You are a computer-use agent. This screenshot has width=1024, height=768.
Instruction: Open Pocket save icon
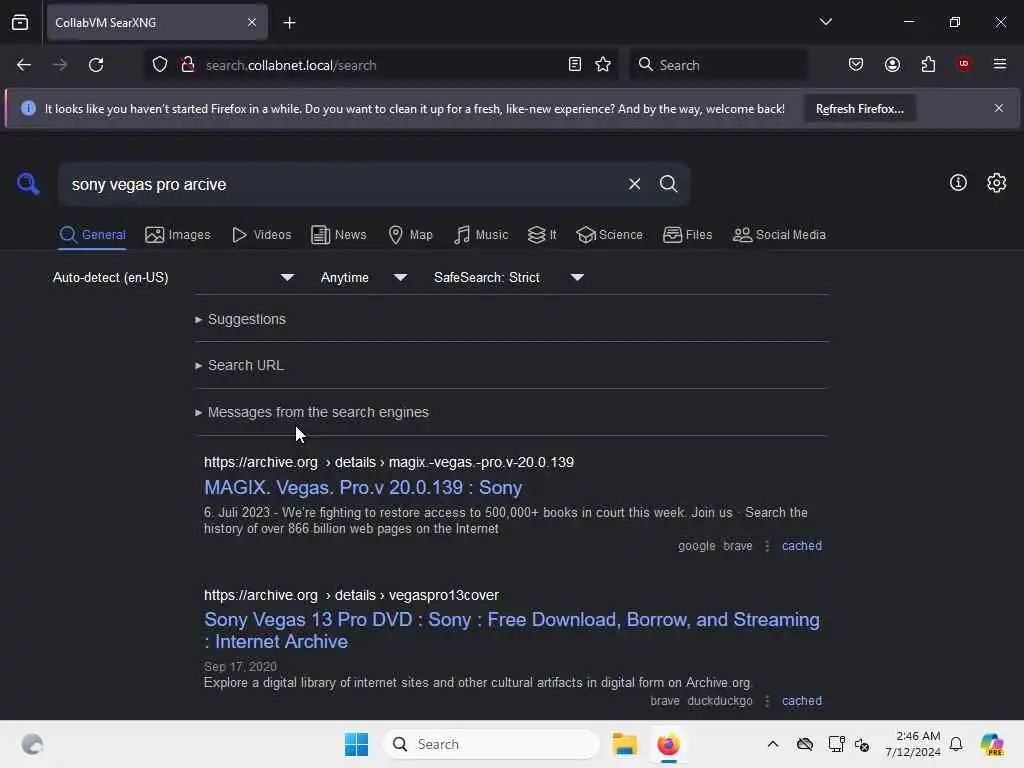pyautogui.click(x=856, y=65)
